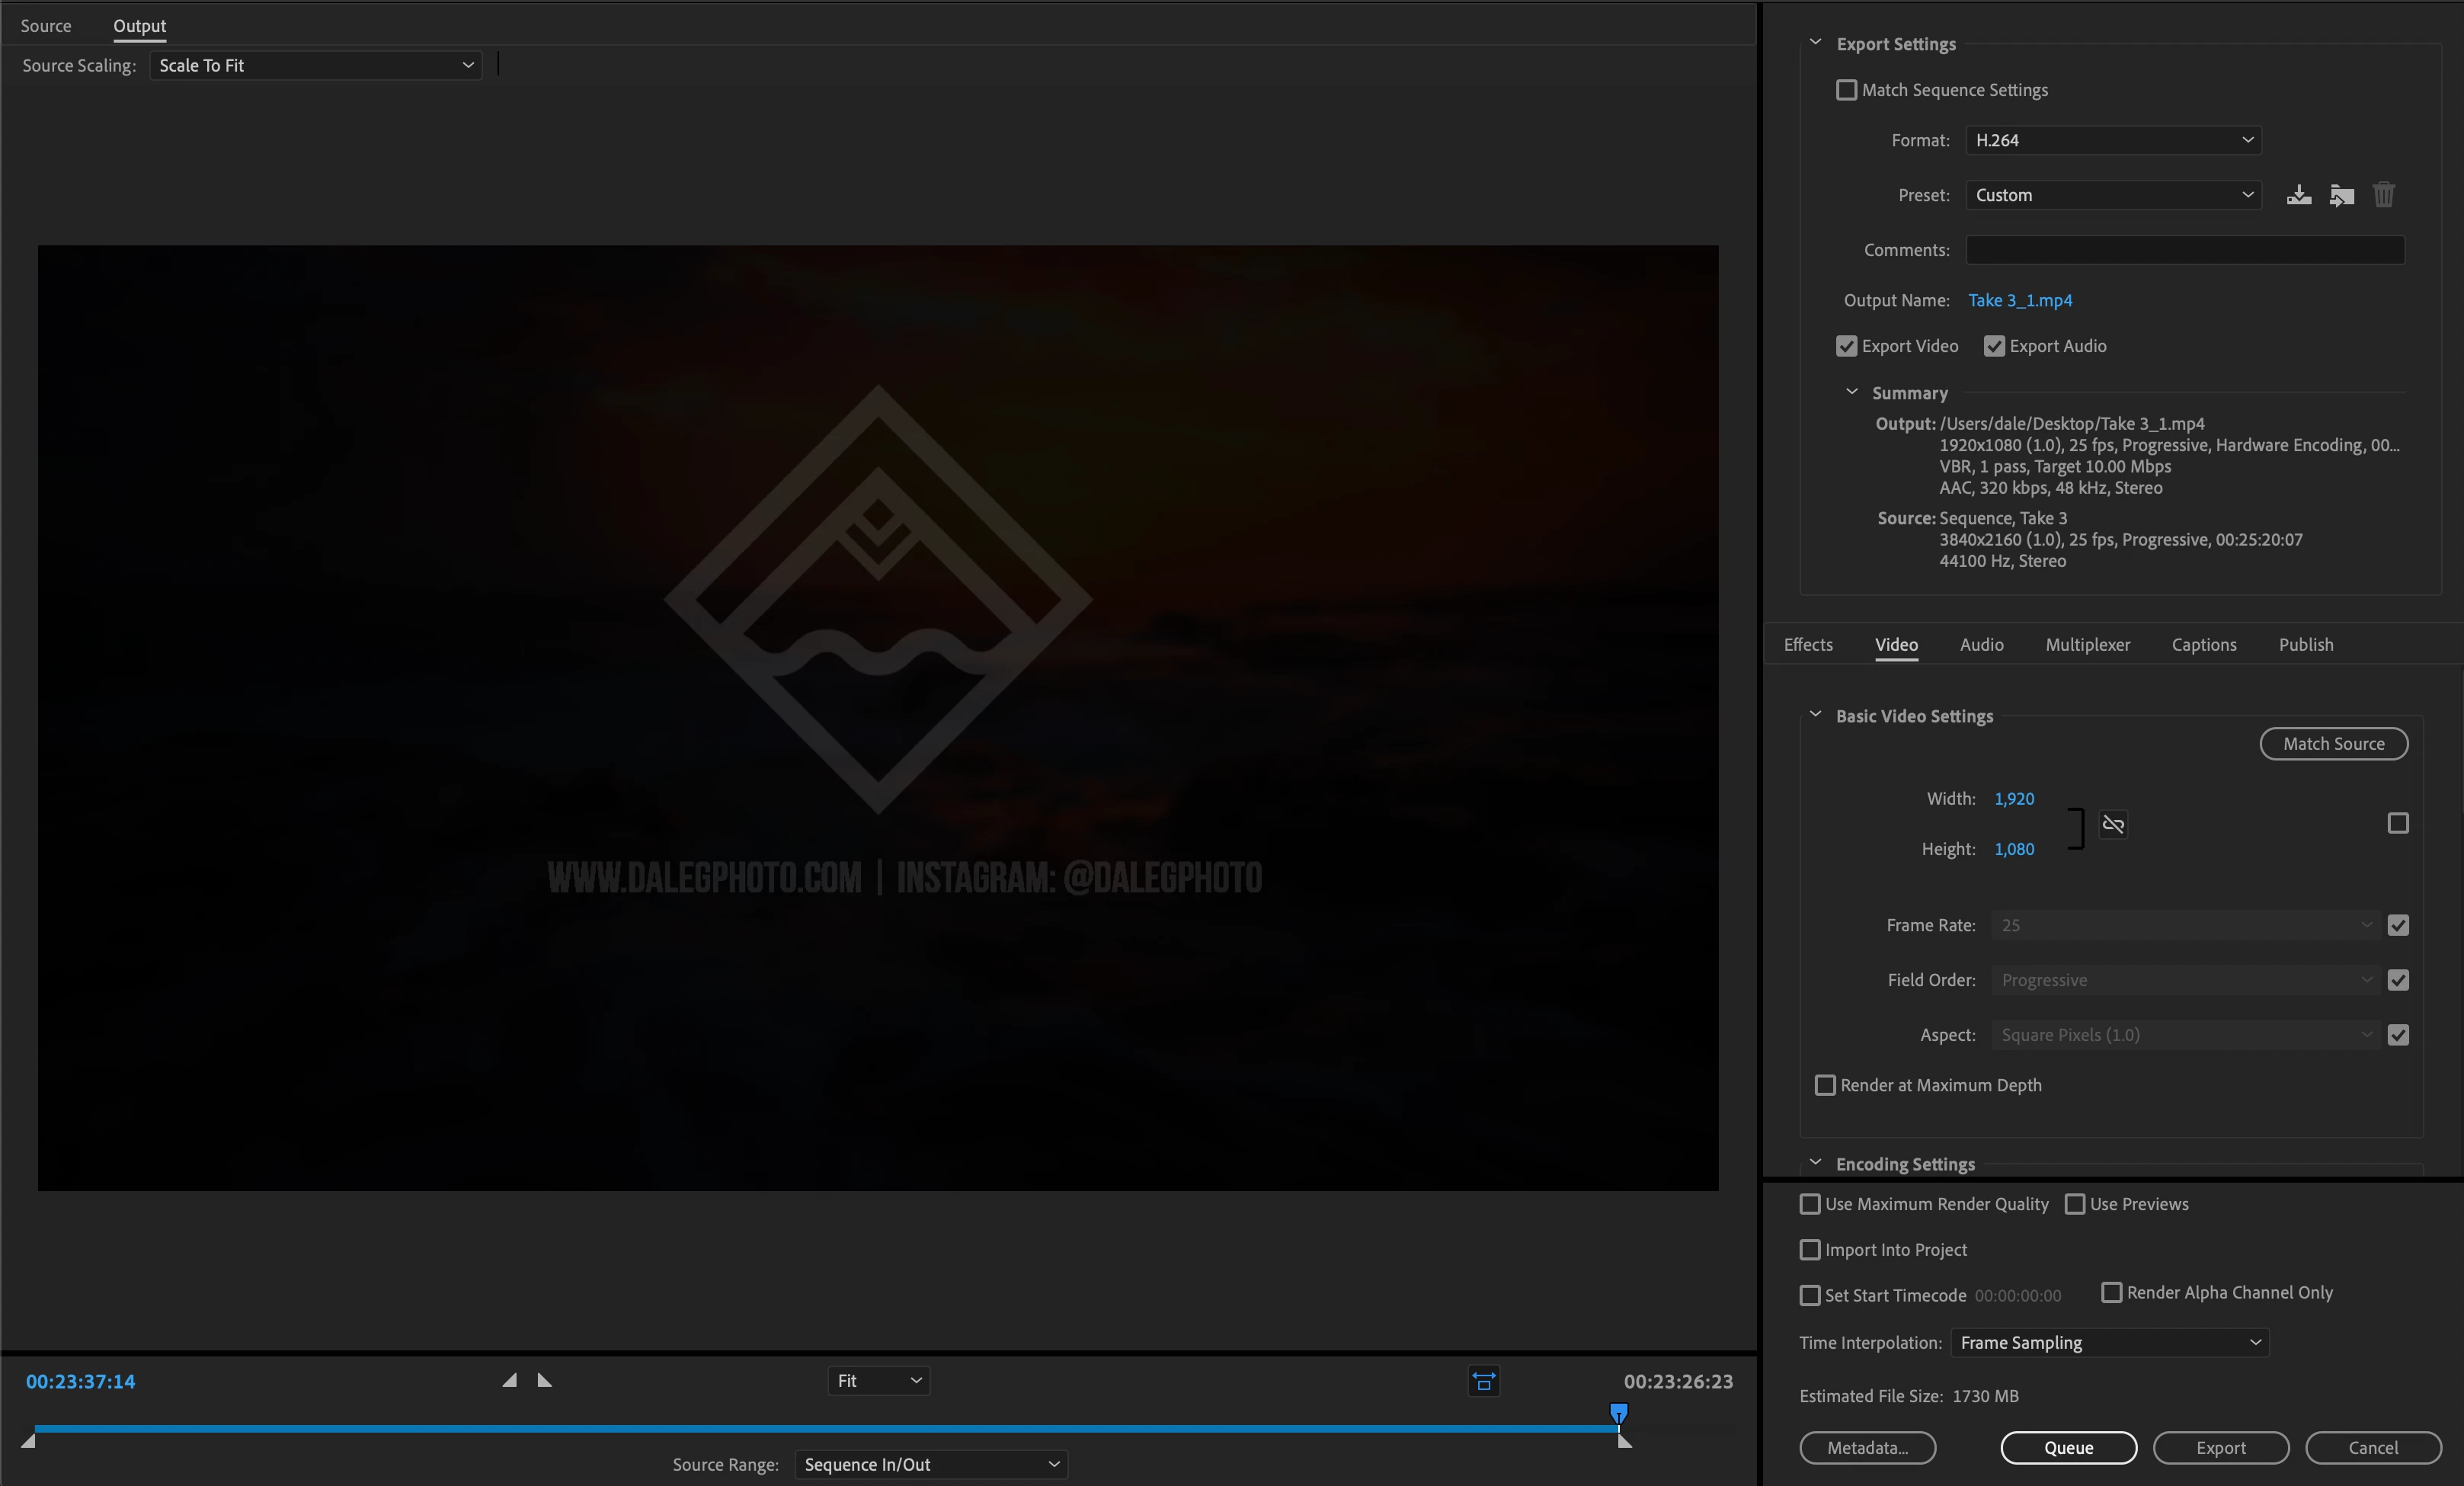Screen dimensions: 2464x1486
Task: Click the Match Source button
Action: (x=2333, y=743)
